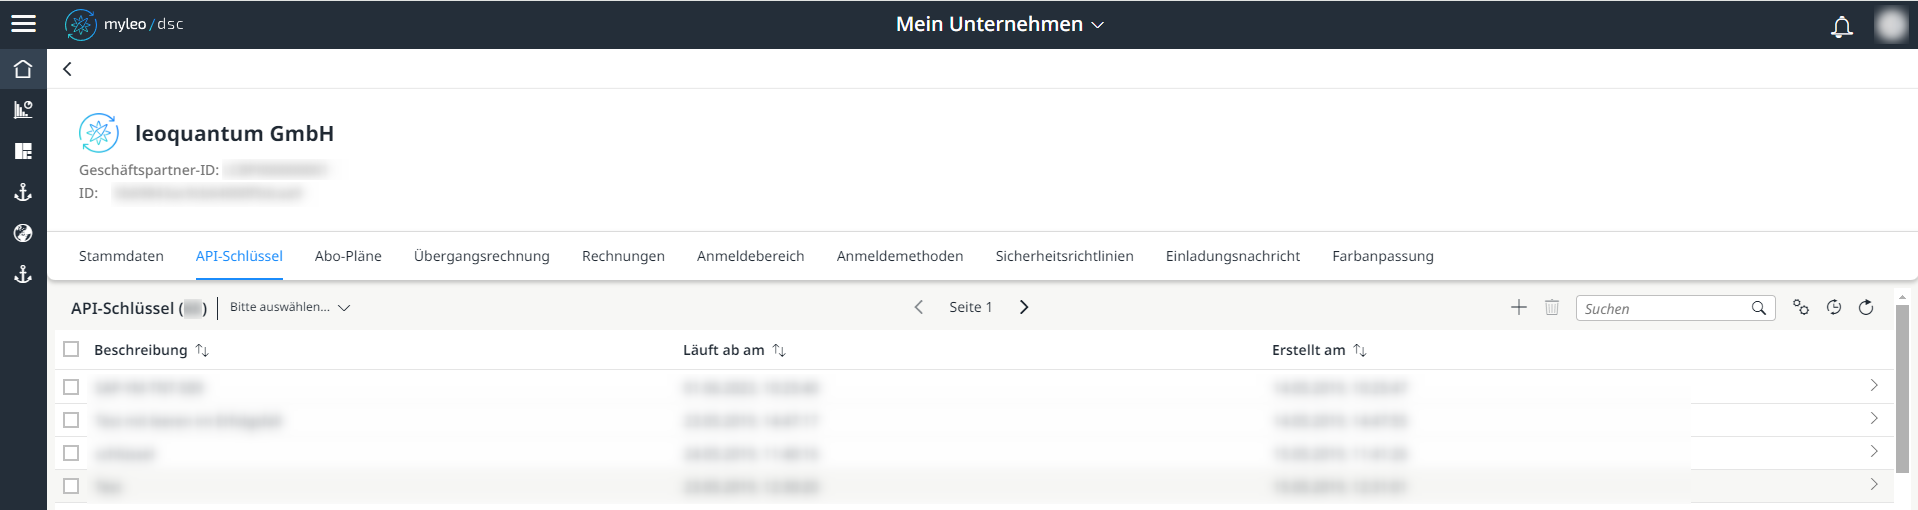Open the Farbanpassung tab
Screen dimensions: 1918x510
coord(1383,256)
